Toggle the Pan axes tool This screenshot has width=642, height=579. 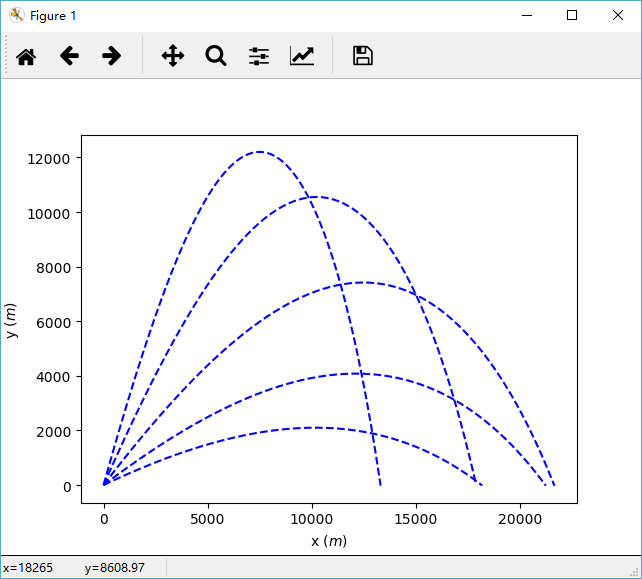point(173,56)
